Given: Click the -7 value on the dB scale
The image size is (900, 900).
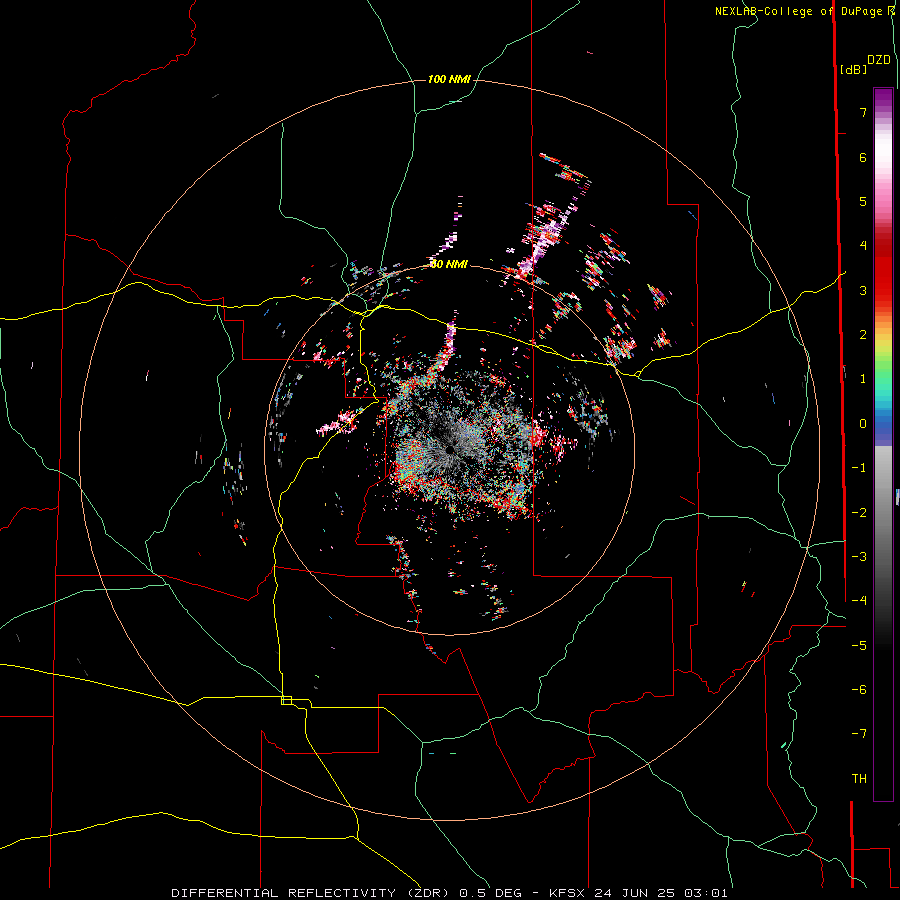Looking at the screenshot, I should pyautogui.click(x=859, y=734).
